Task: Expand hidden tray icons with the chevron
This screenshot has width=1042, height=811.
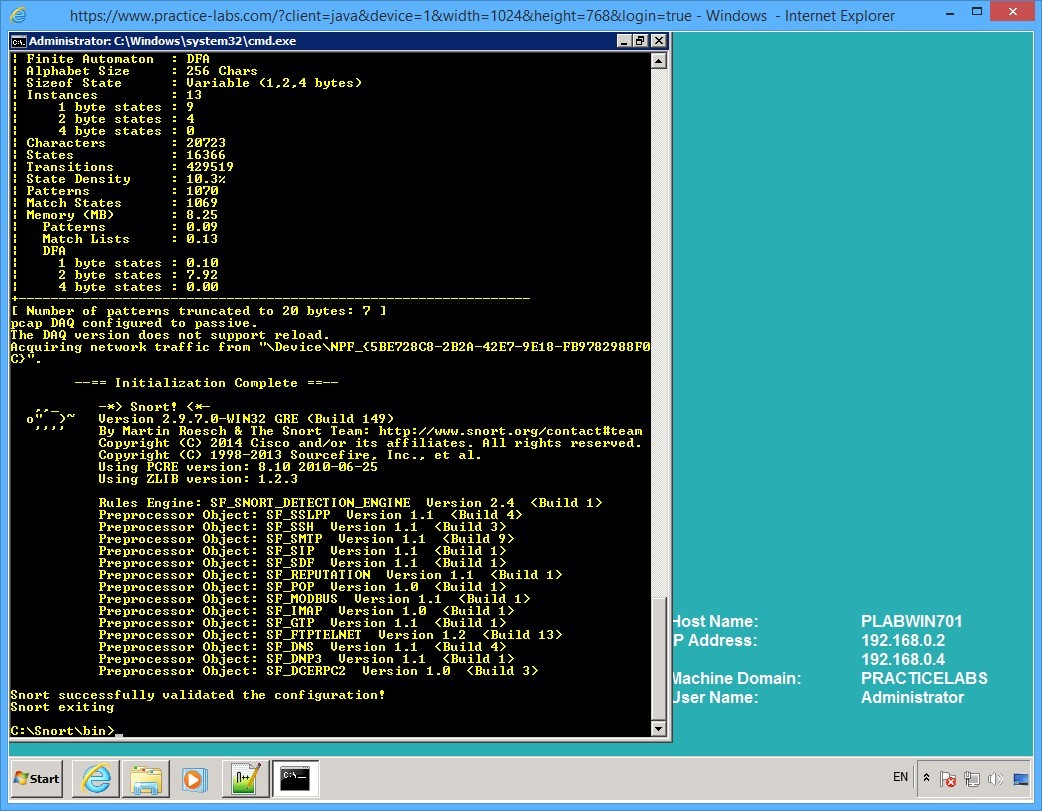Action: click(926, 777)
